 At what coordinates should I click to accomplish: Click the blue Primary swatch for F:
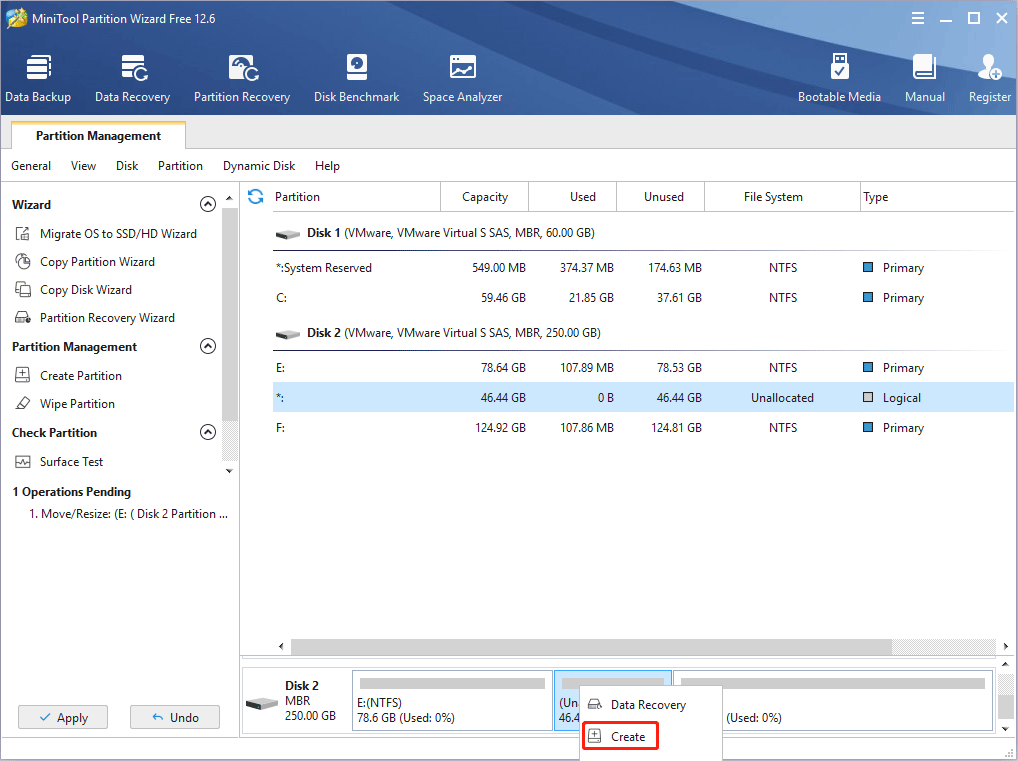[x=867, y=427]
